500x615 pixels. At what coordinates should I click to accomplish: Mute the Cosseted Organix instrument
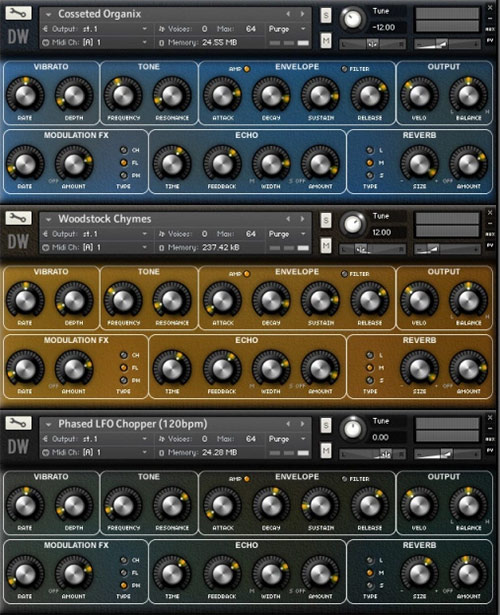(325, 40)
